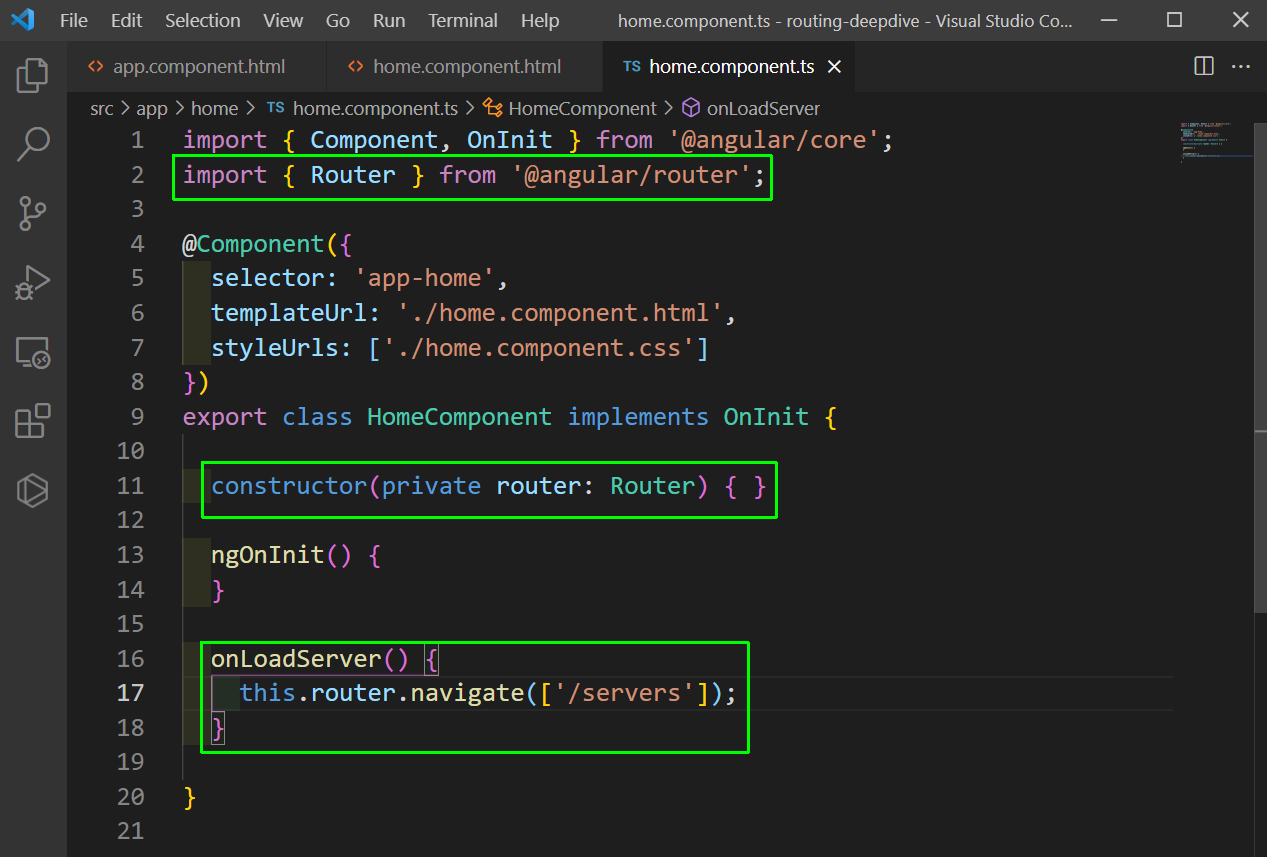Click HTML icon of app.component.html tab

[96, 67]
